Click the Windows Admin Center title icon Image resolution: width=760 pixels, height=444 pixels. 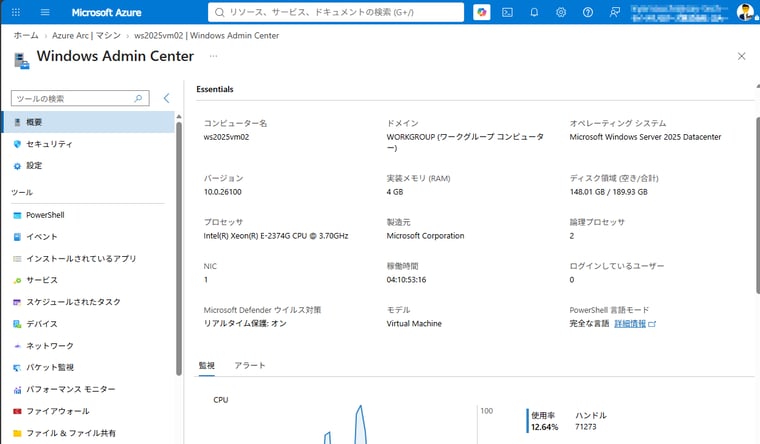[x=21, y=61]
